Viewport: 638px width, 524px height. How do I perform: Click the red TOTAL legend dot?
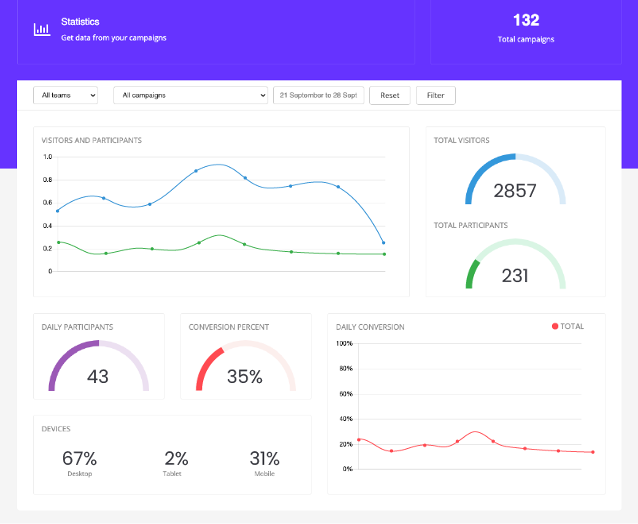coord(555,326)
